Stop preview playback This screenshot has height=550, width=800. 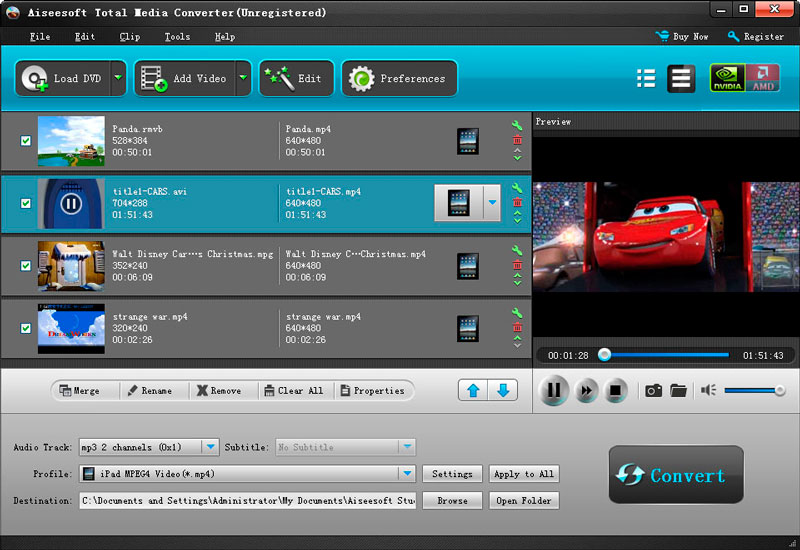(616, 390)
